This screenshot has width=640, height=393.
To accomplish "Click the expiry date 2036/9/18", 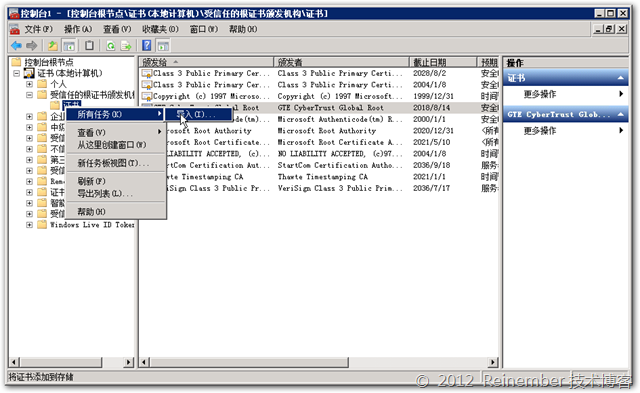I will click(x=431, y=165).
